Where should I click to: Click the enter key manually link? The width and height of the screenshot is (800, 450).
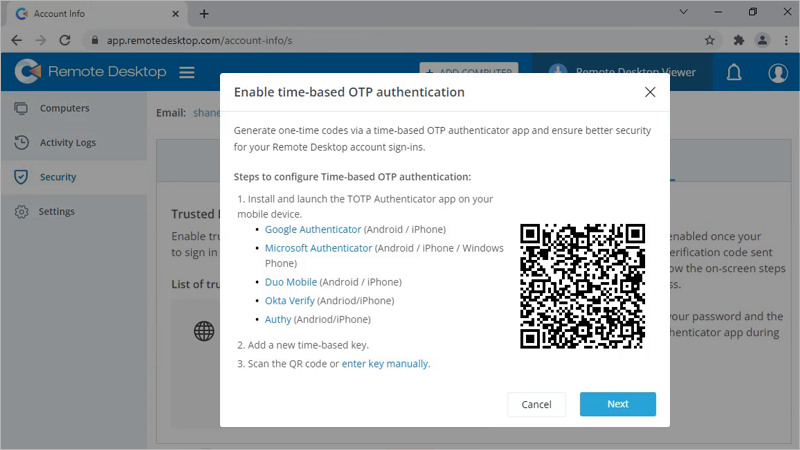click(x=385, y=364)
